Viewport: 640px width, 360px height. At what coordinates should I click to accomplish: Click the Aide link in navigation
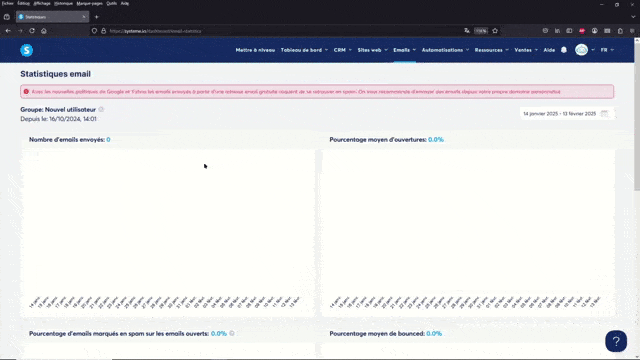point(549,50)
